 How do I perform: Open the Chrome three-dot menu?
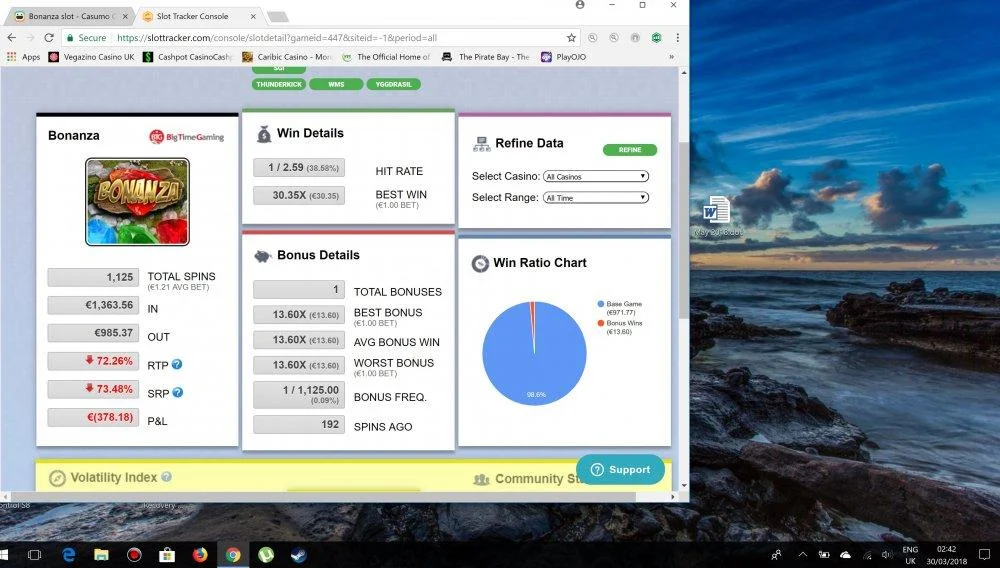[677, 38]
